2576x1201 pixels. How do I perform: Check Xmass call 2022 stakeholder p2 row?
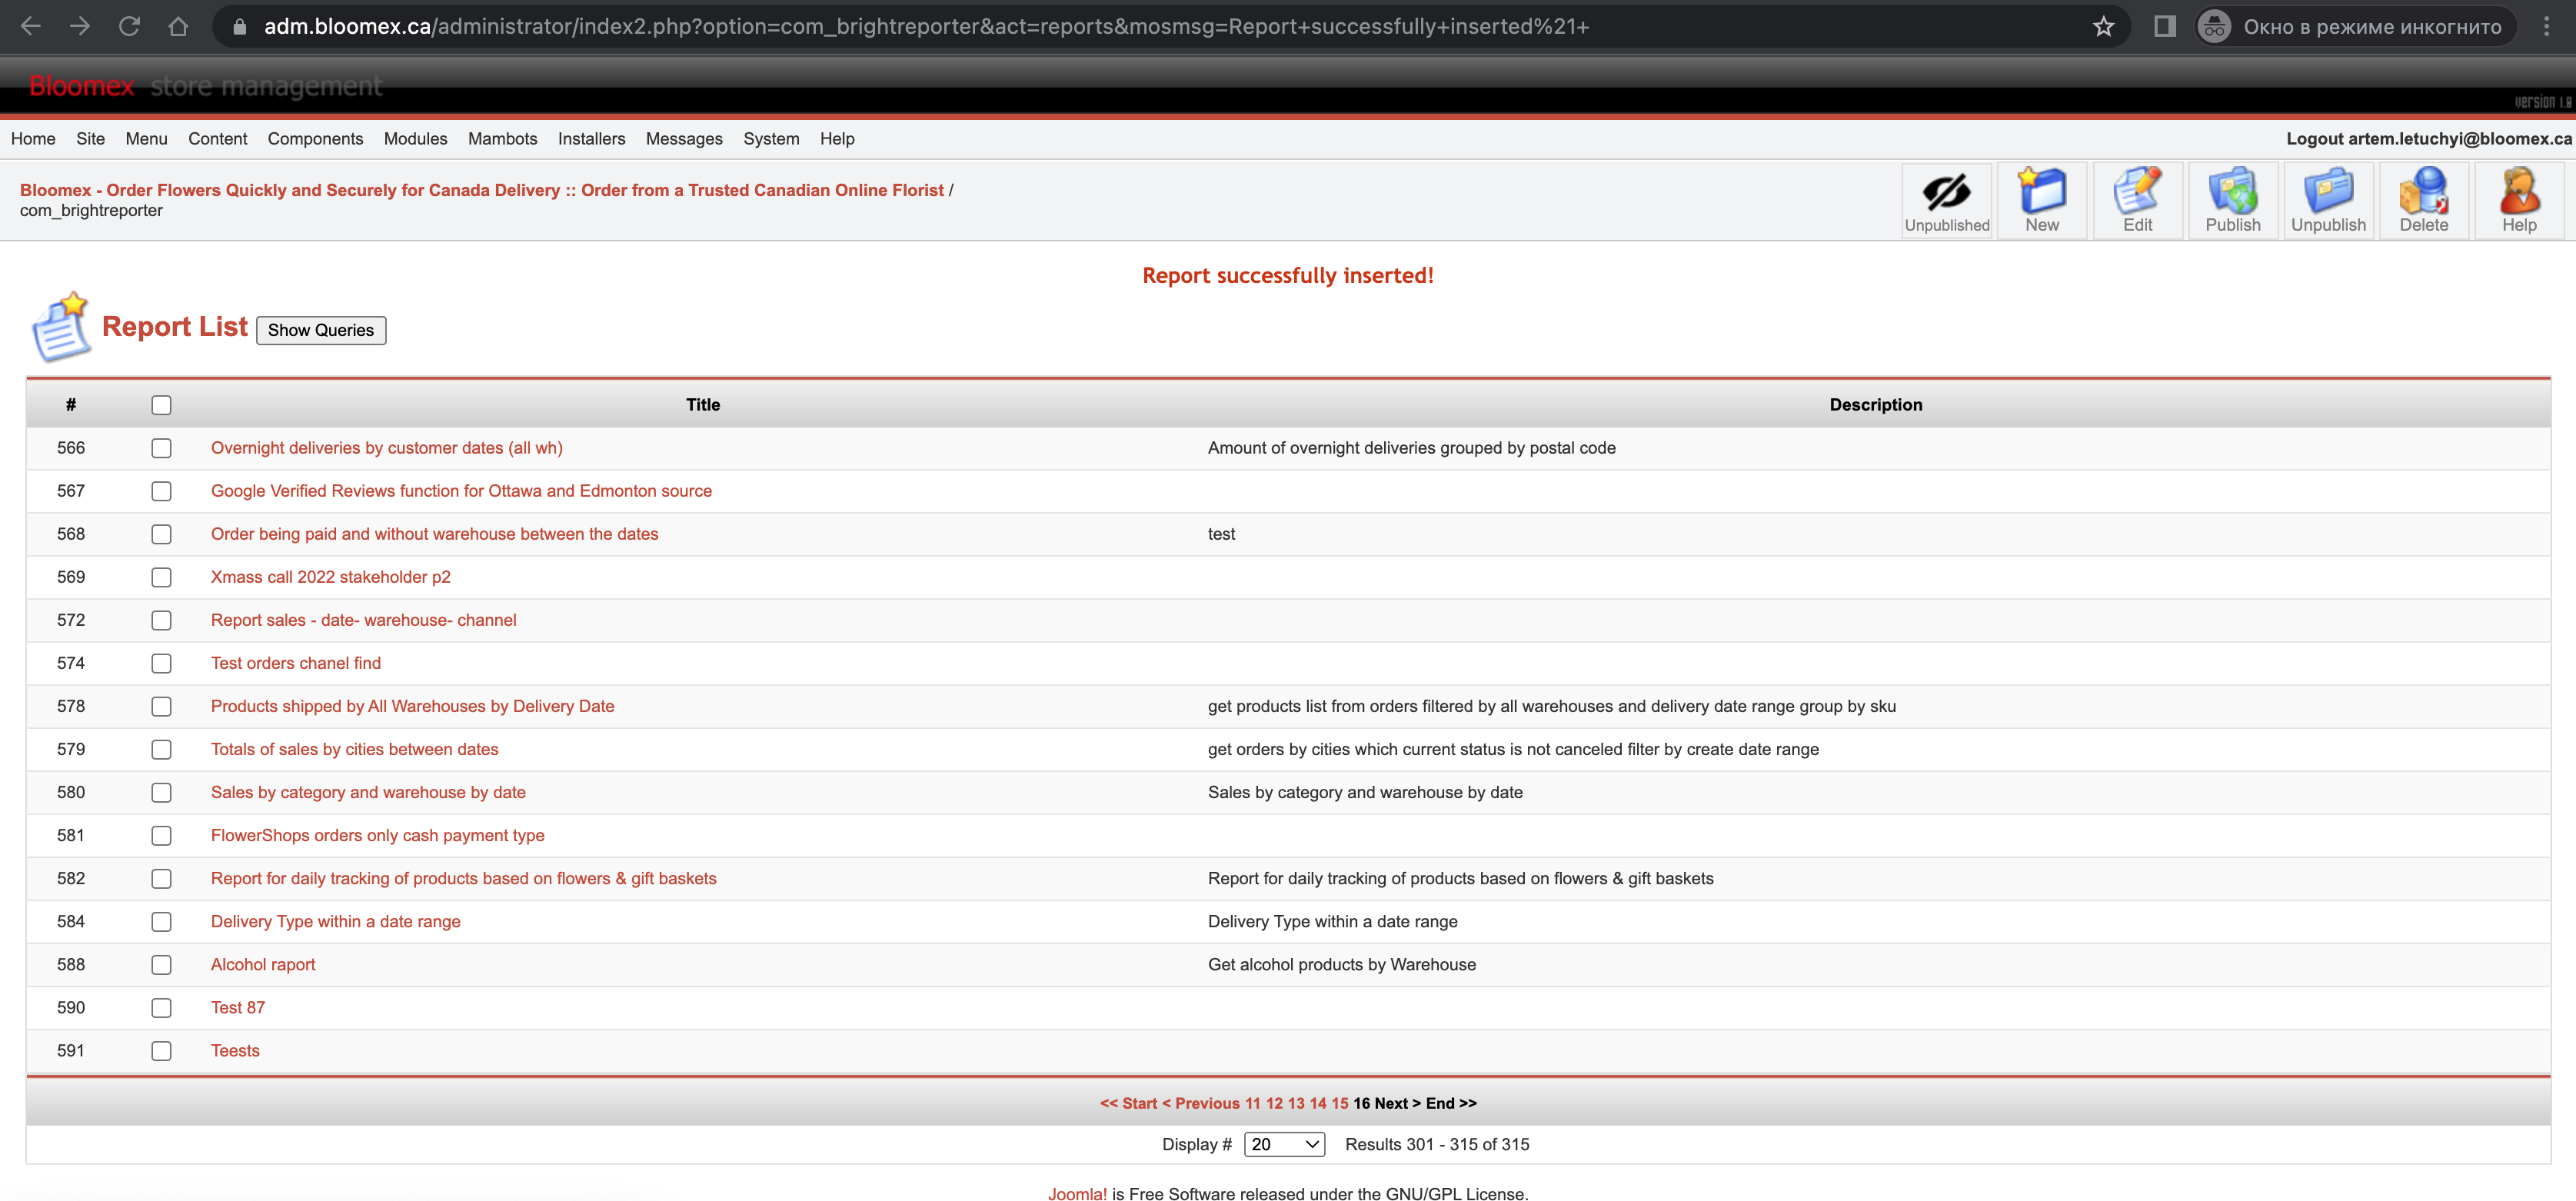(161, 577)
